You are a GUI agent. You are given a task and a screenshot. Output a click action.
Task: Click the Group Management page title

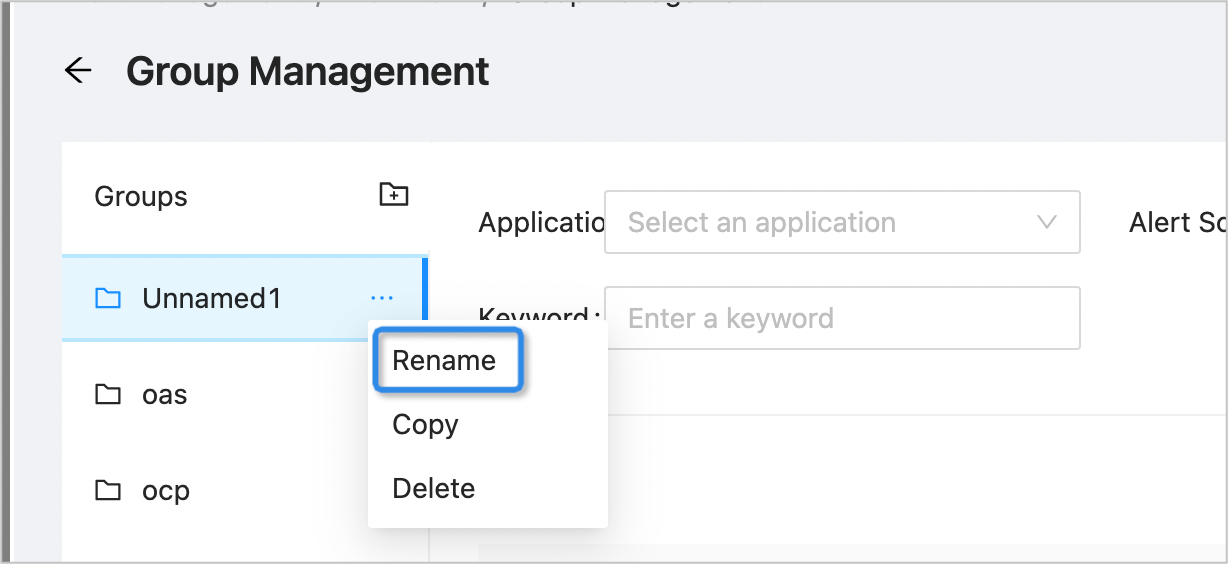tap(308, 71)
